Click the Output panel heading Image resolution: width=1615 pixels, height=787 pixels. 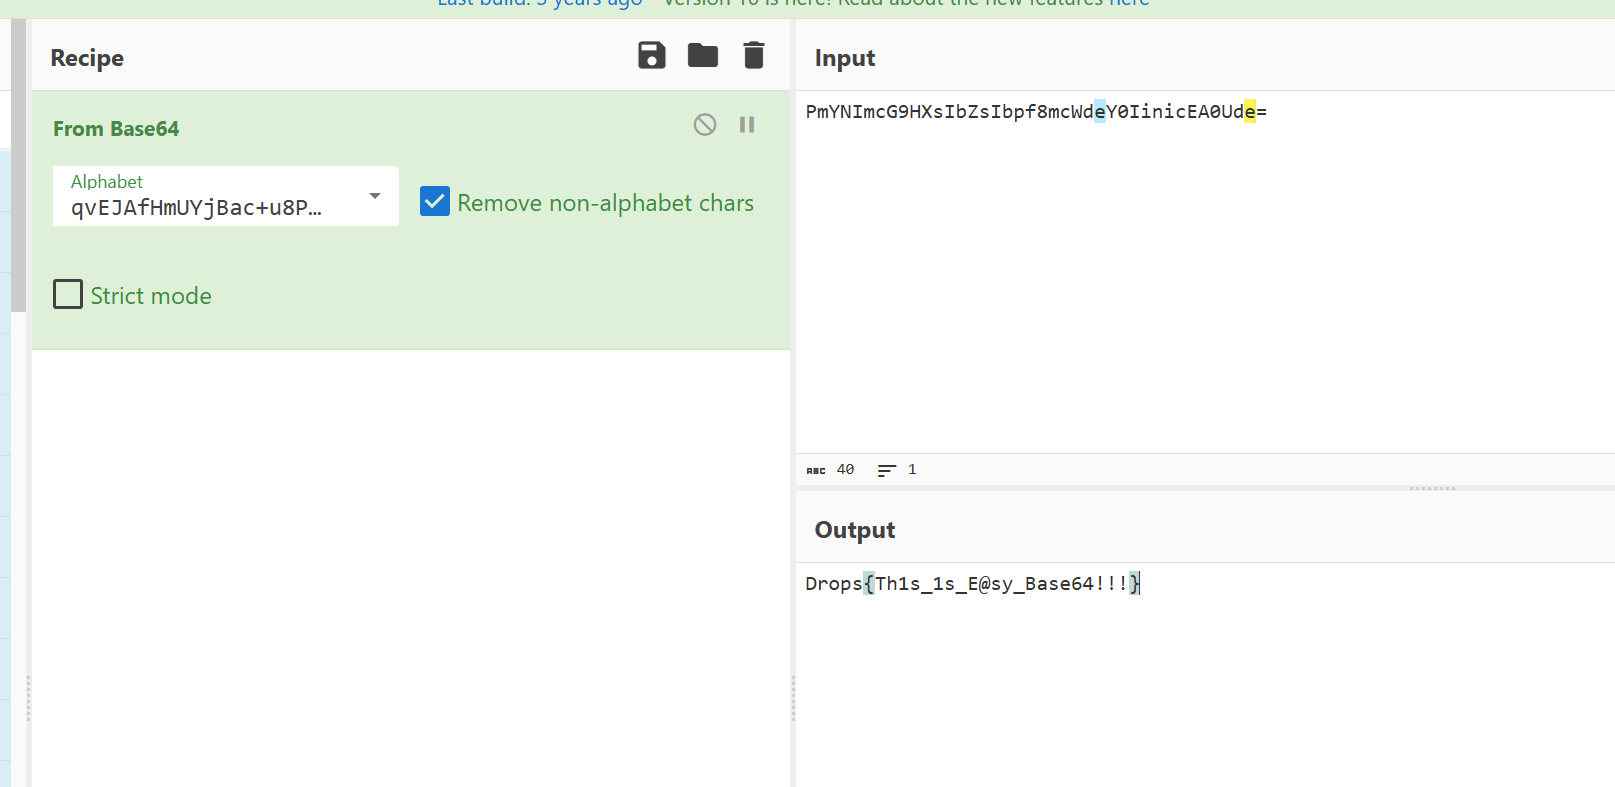pyautogui.click(x=855, y=530)
